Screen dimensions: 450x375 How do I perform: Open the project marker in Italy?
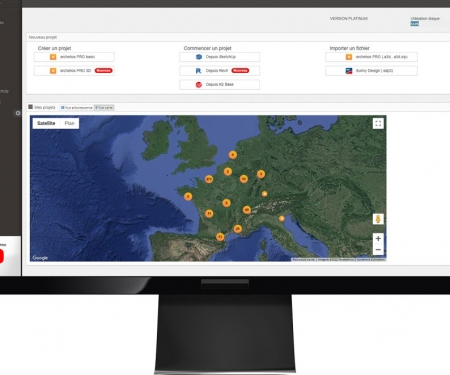coord(282,218)
